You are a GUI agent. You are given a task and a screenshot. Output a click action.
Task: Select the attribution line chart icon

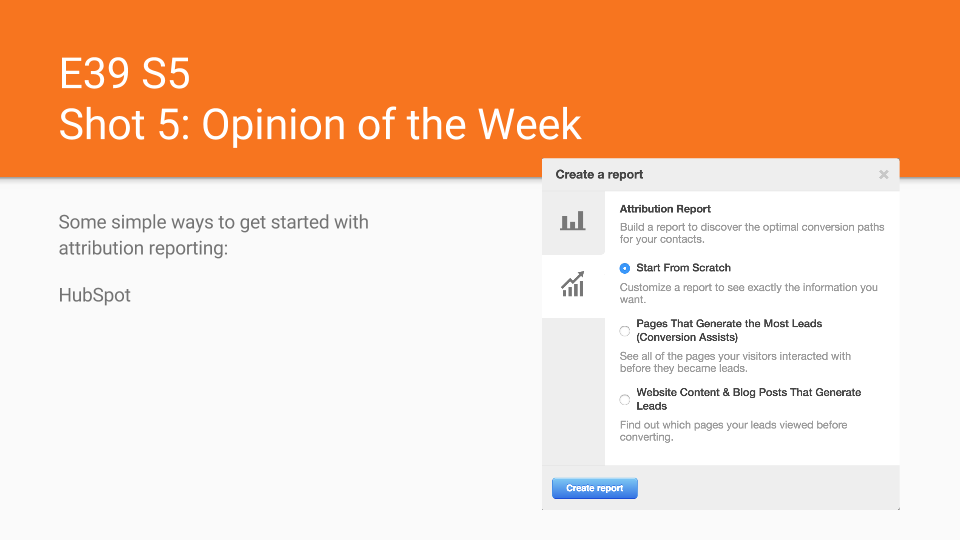(573, 286)
